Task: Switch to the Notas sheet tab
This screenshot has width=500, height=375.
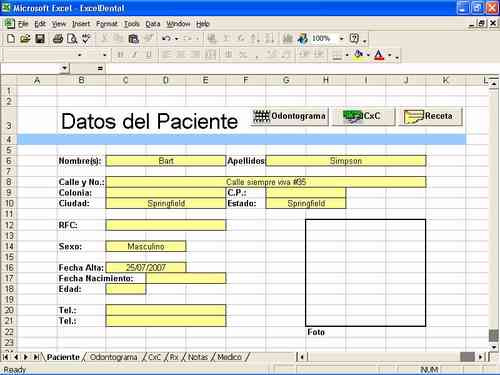Action: point(198,357)
